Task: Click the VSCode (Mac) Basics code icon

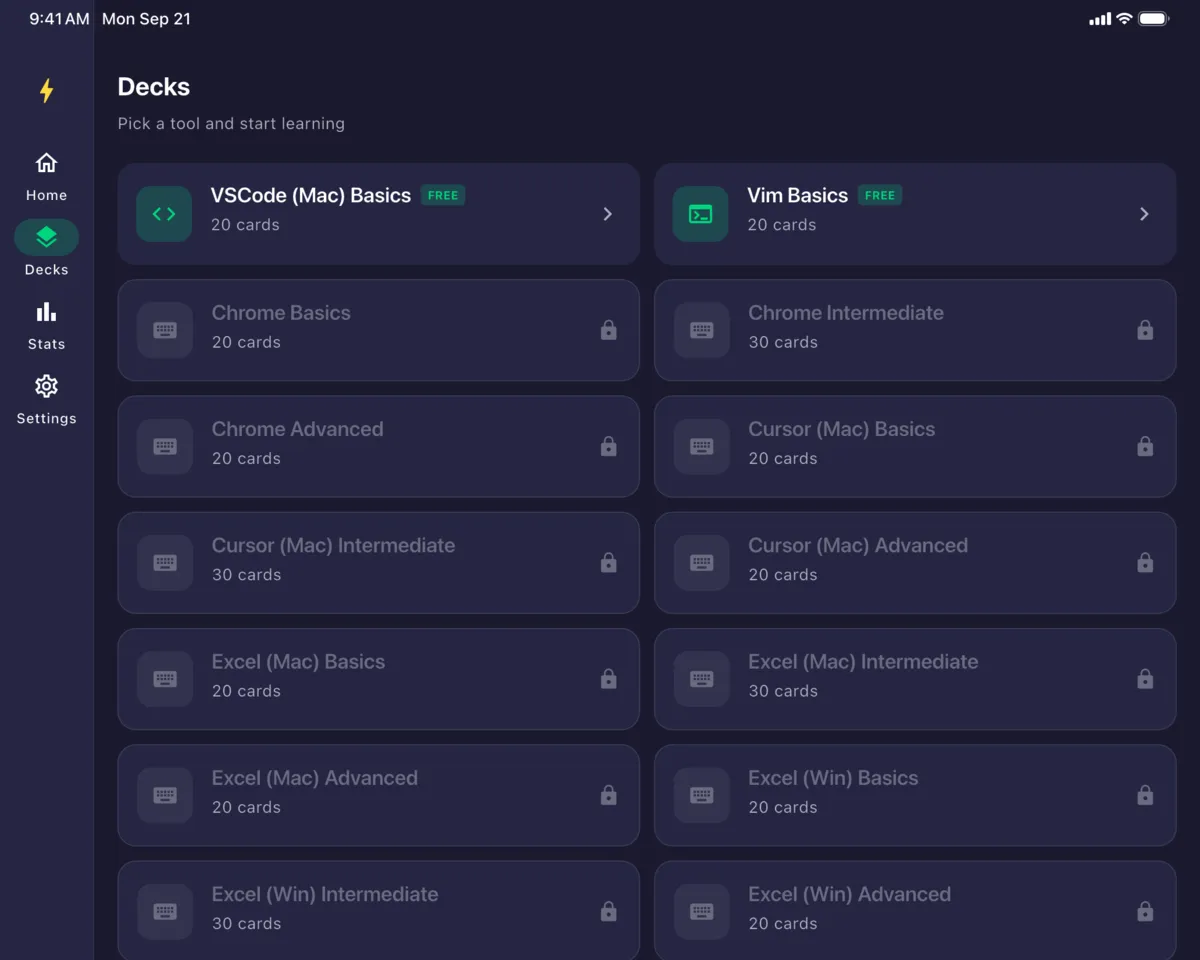Action: click(164, 214)
